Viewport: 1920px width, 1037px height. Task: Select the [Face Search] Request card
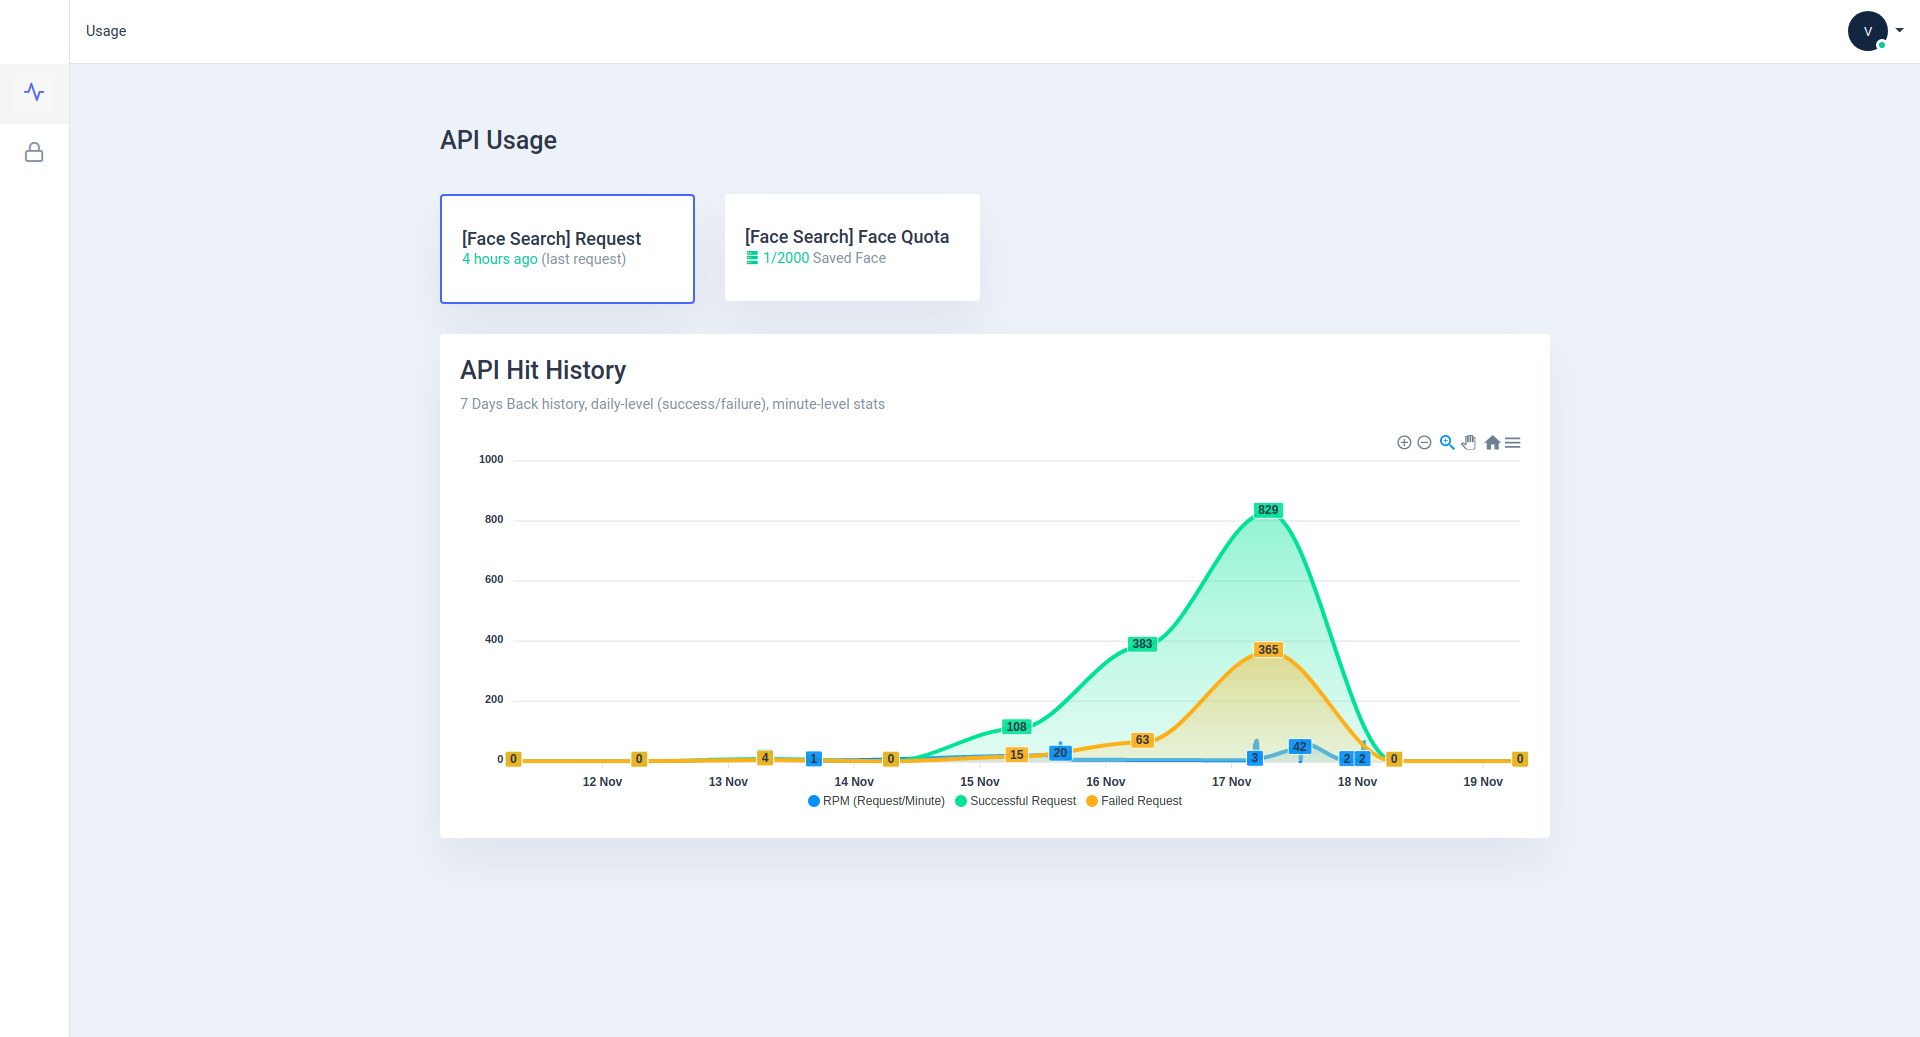pyautogui.click(x=567, y=249)
